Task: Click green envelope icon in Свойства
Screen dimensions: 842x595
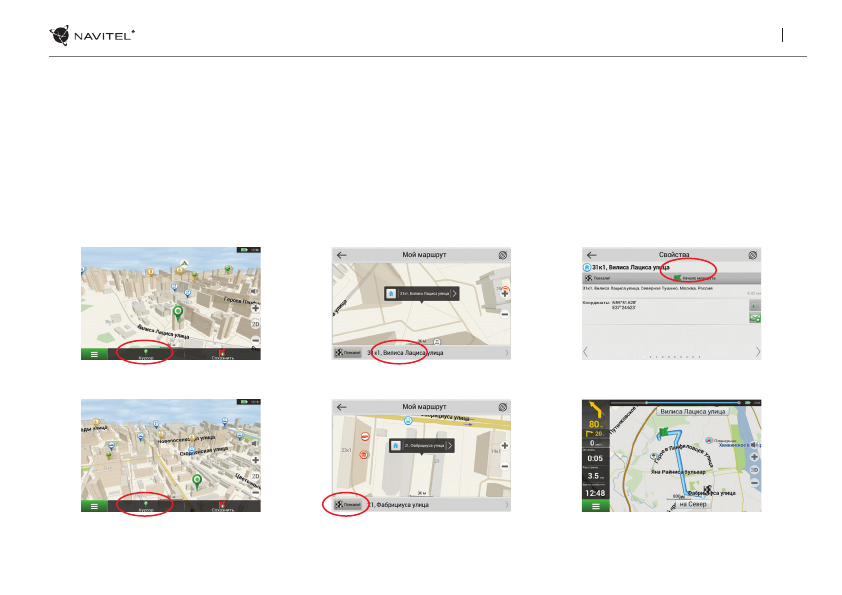Action: (x=754, y=318)
